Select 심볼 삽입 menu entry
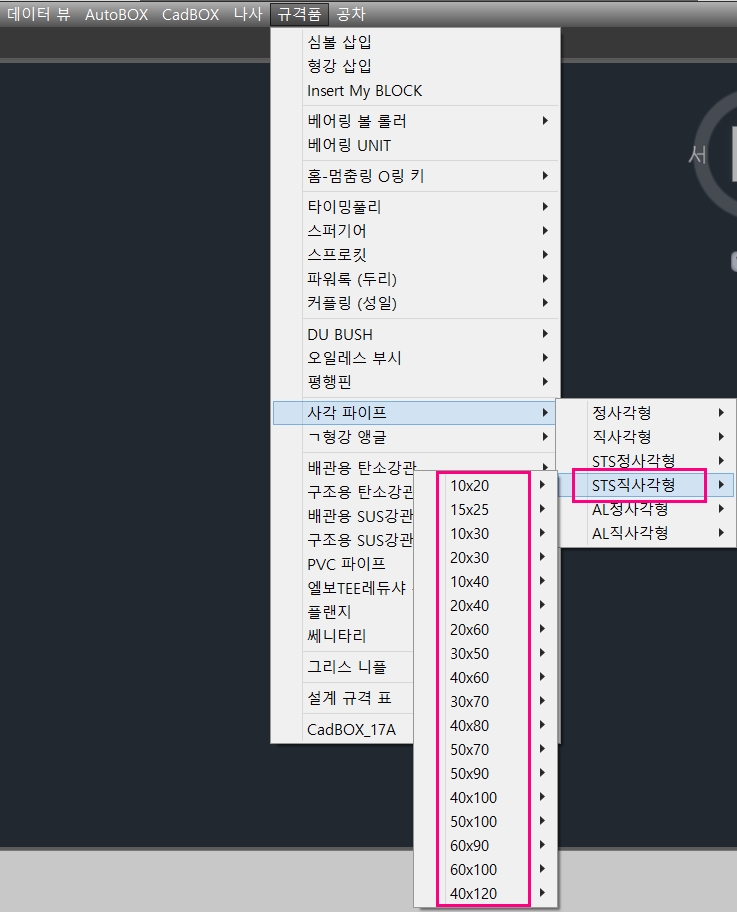 415,42
